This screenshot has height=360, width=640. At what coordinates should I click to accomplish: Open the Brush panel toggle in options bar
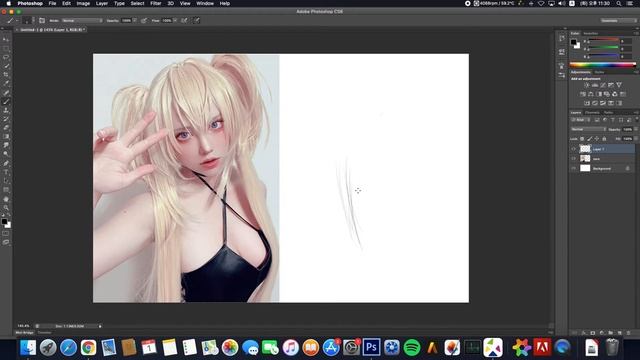click(x=42, y=20)
